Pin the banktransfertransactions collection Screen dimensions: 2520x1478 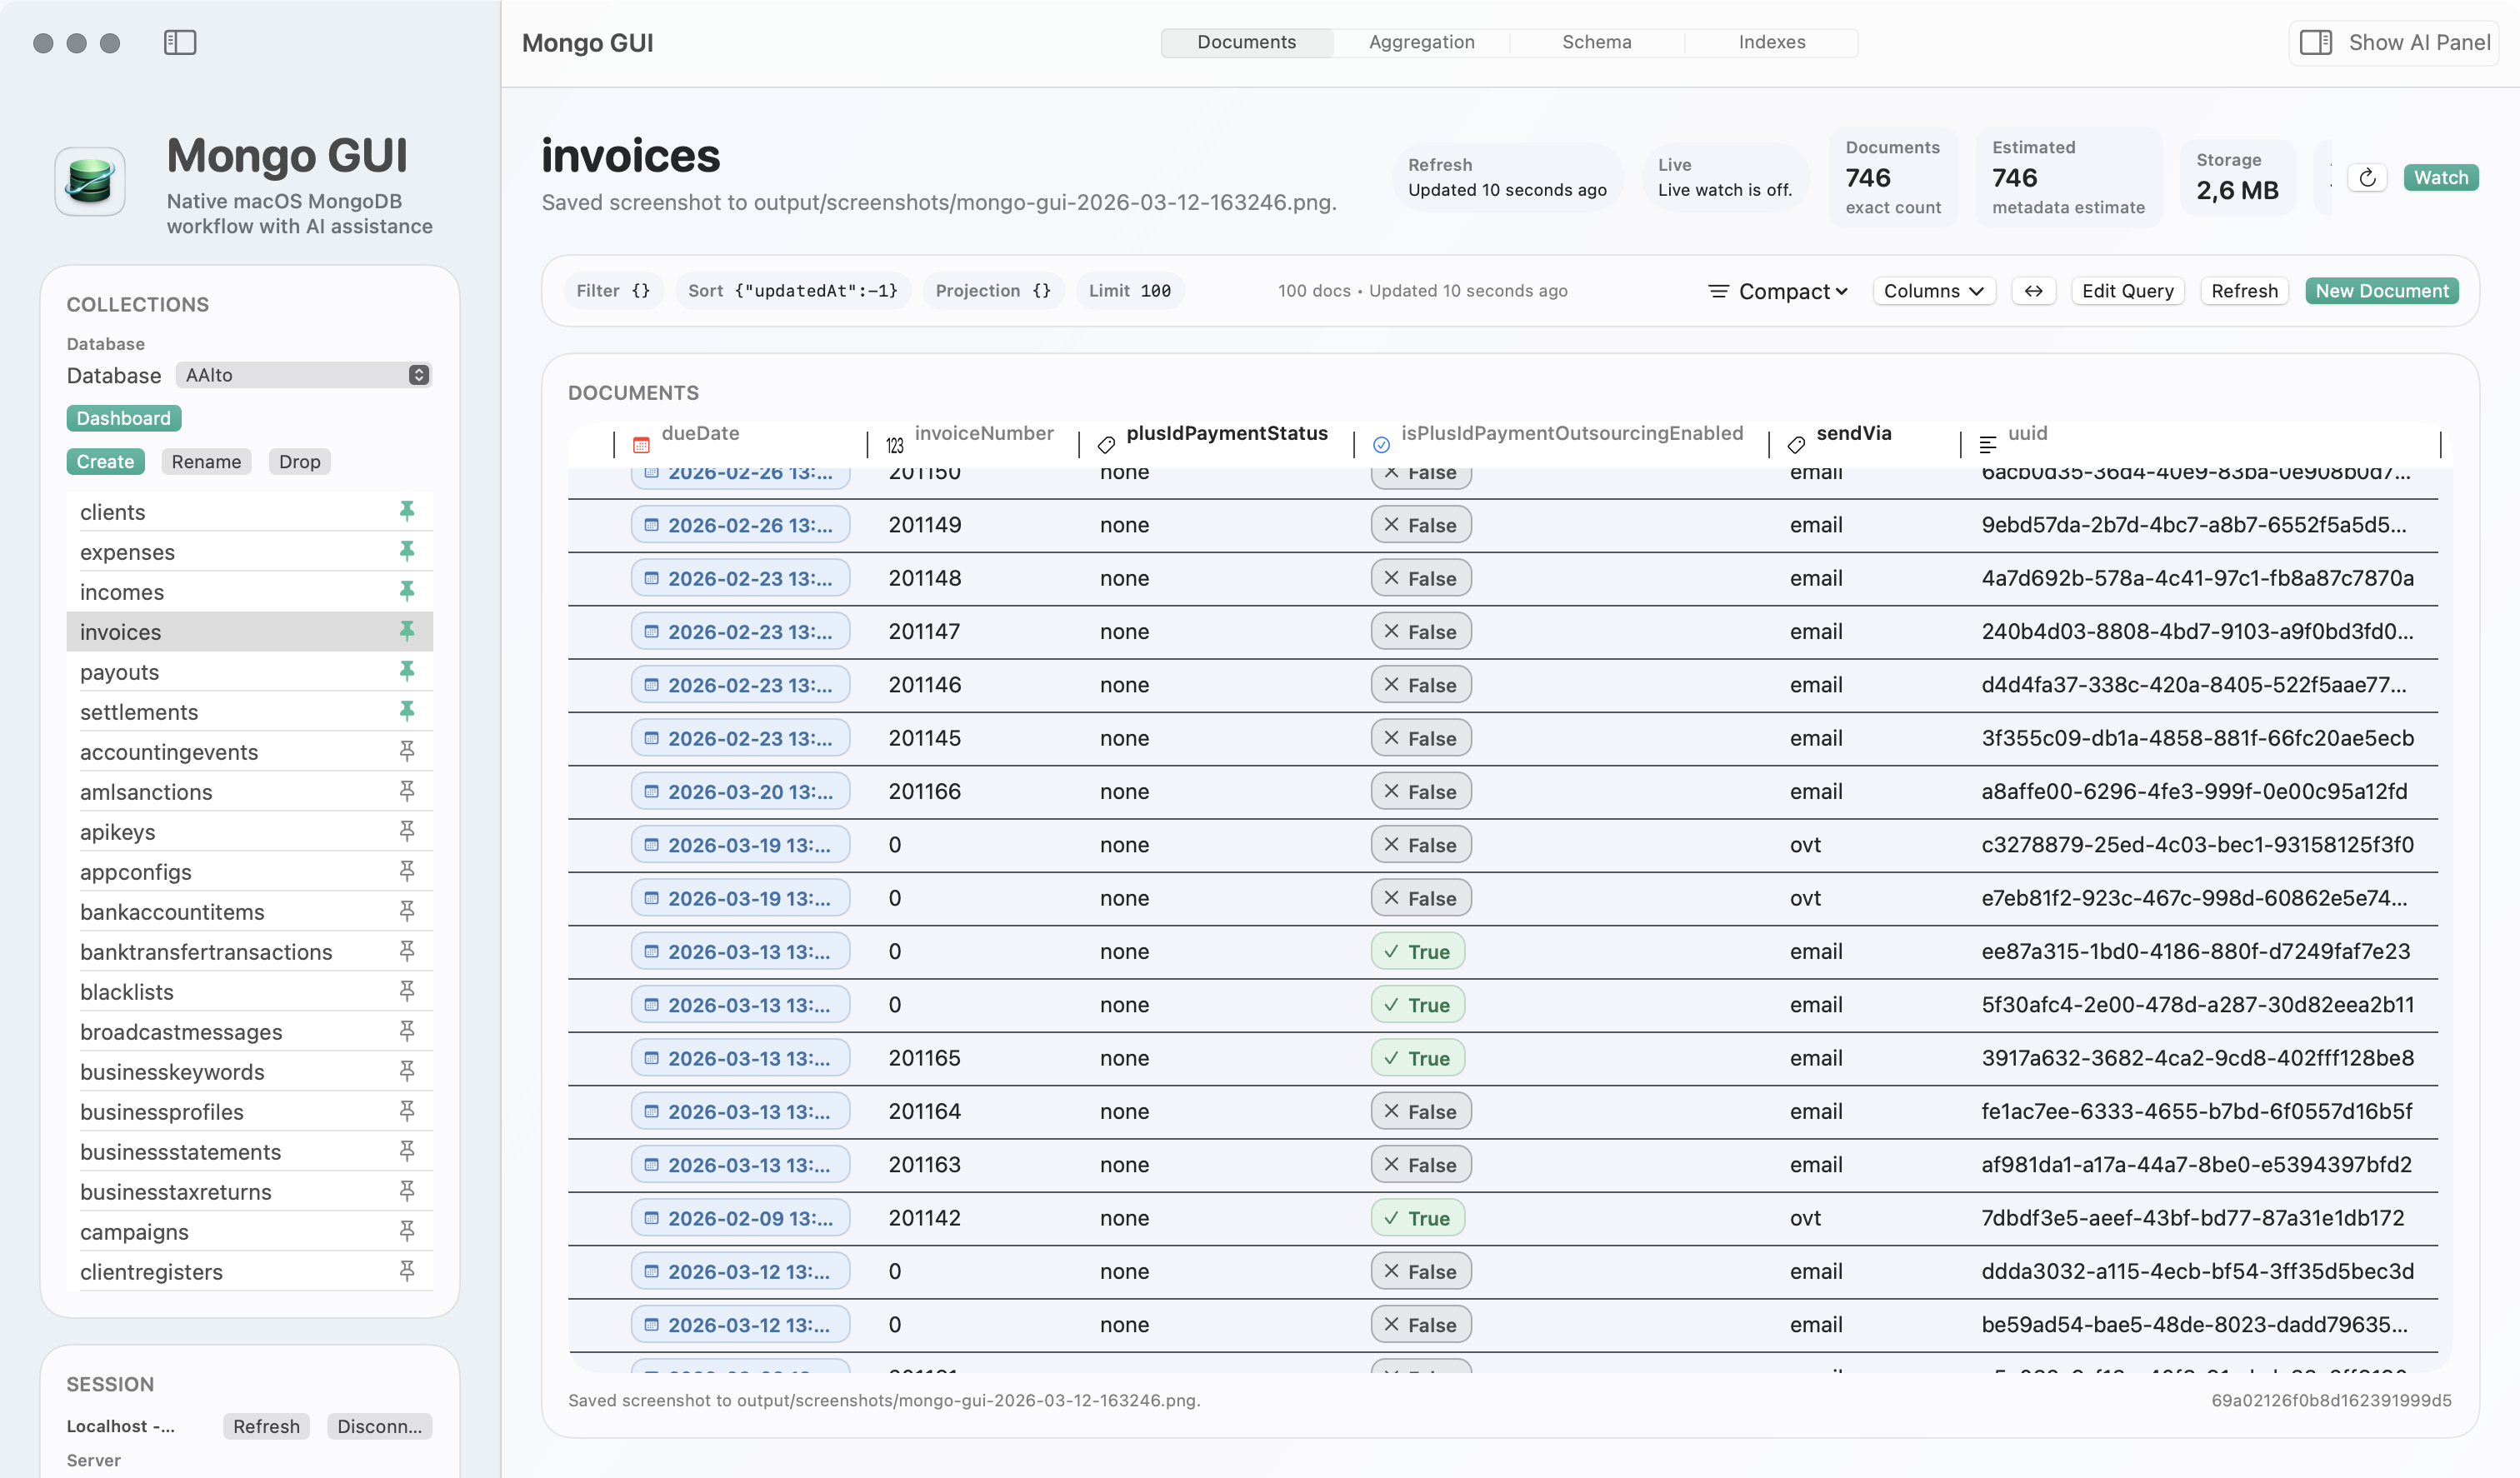(407, 952)
